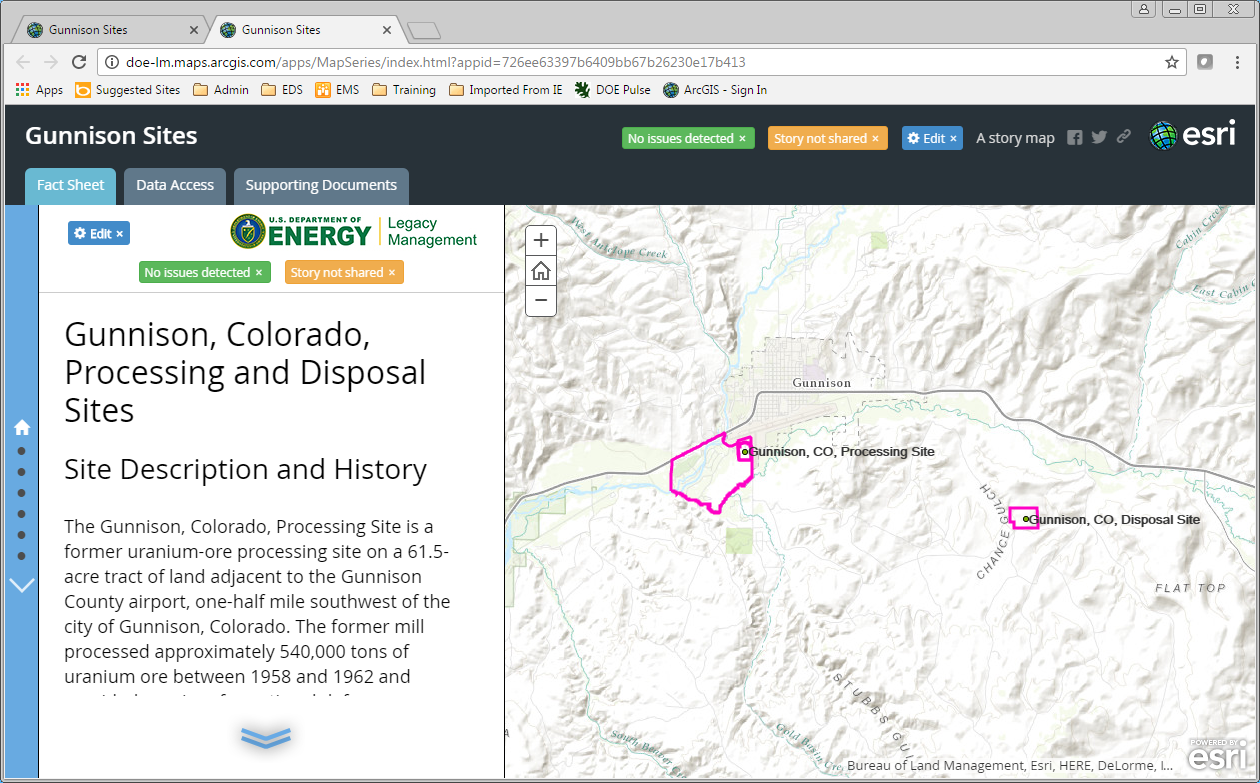Go to home section in side navigation
1260x783 pixels.
(22, 427)
